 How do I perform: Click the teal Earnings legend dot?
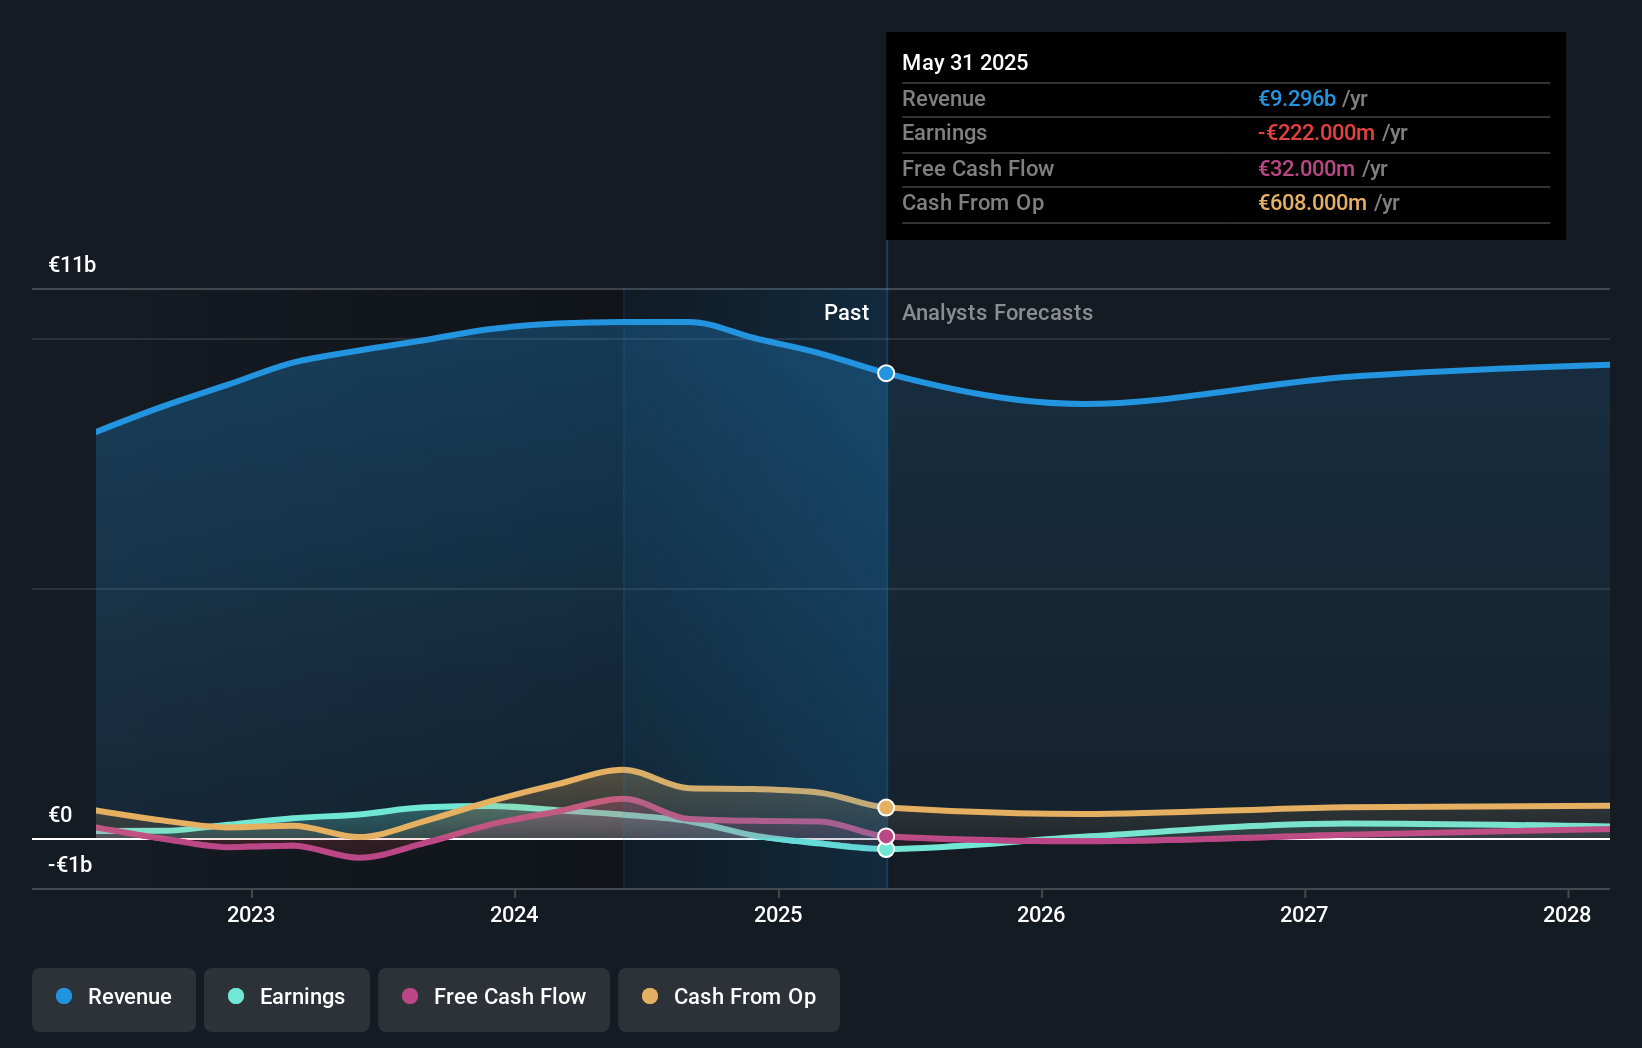click(236, 996)
